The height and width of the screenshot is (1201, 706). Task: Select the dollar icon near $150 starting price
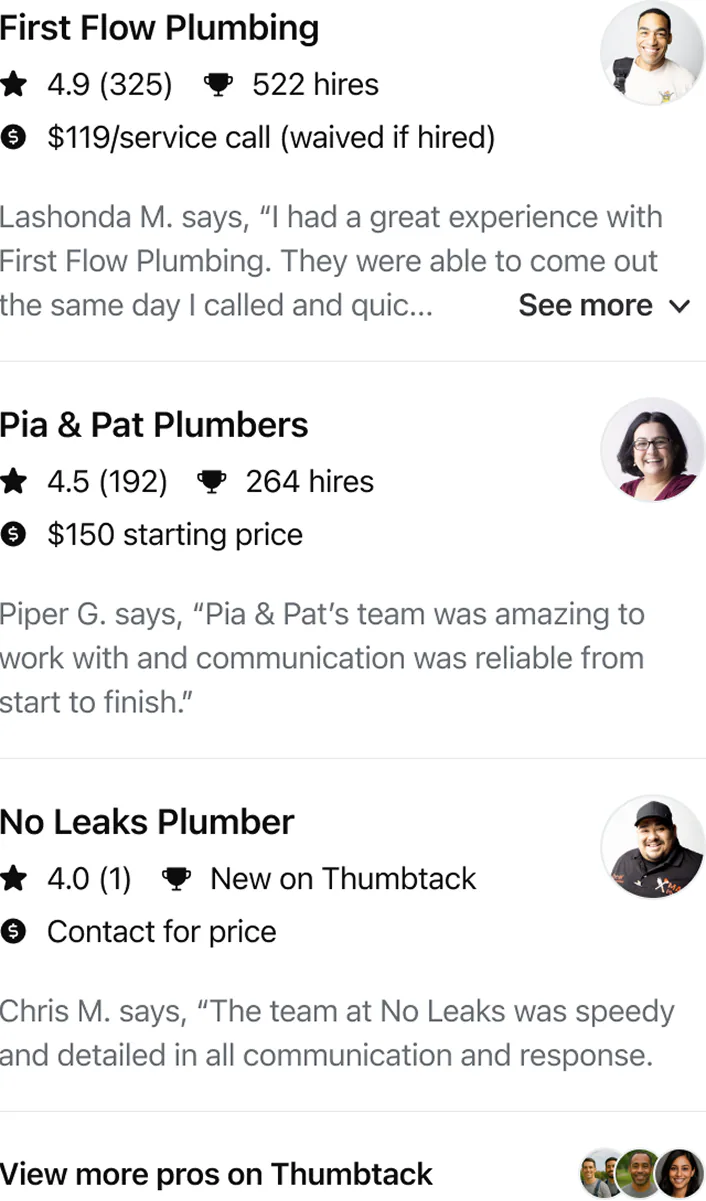point(14,535)
